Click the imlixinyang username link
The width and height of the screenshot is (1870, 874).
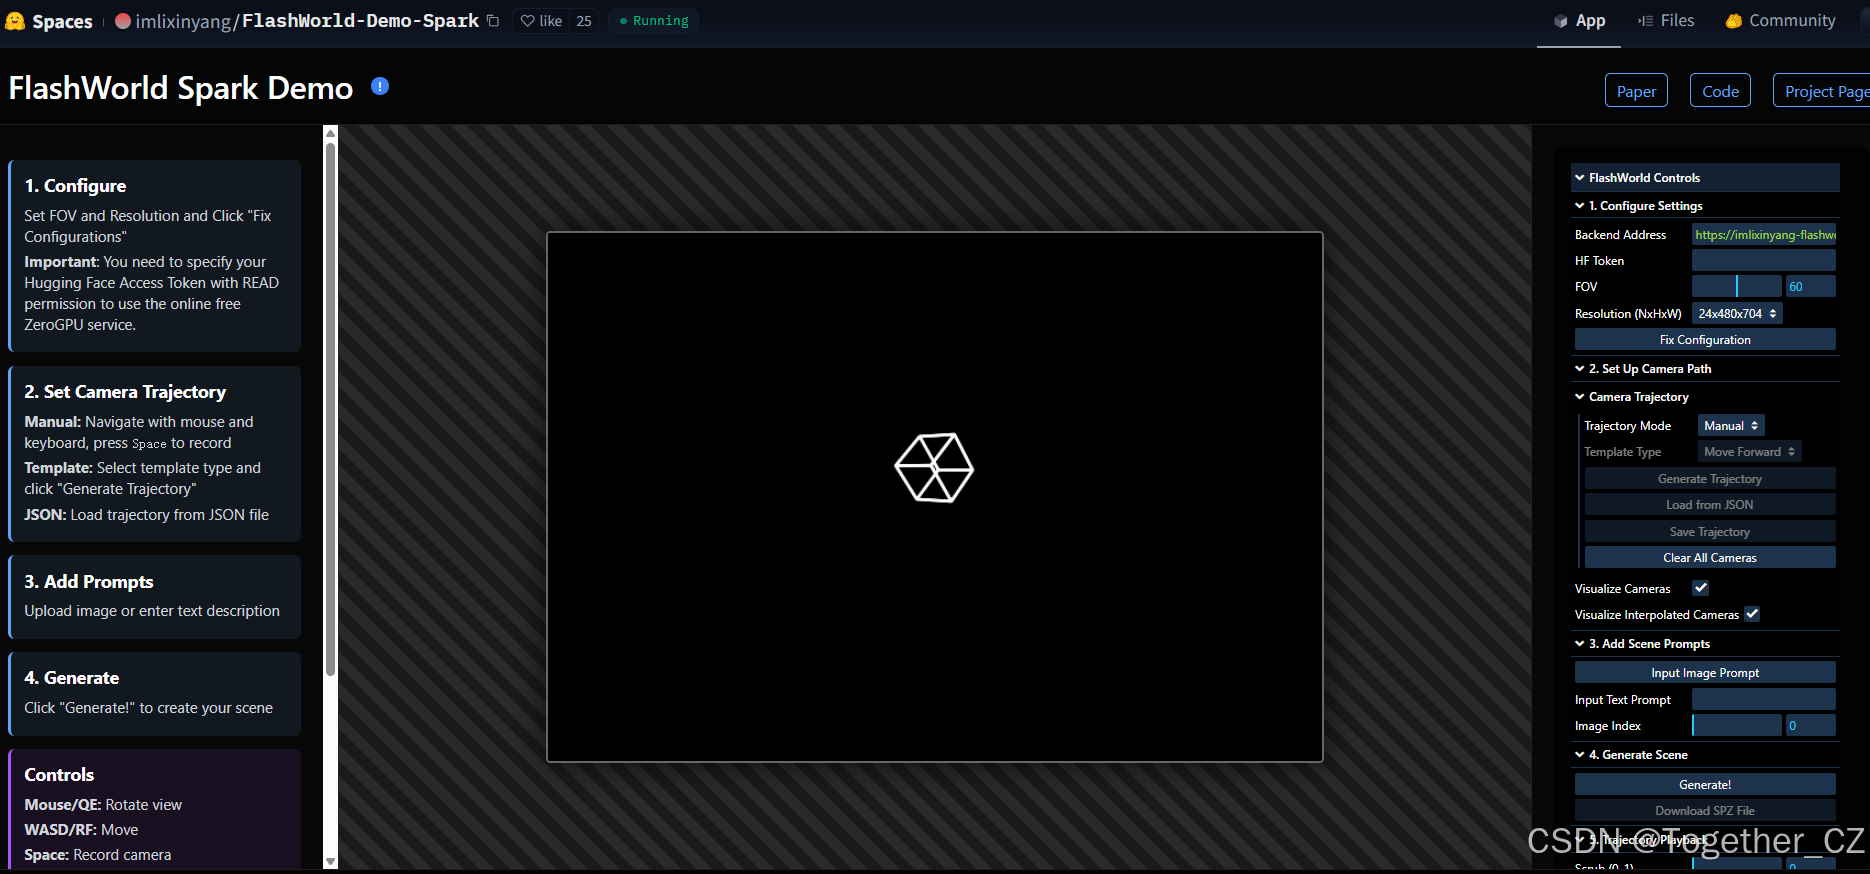[x=183, y=21]
